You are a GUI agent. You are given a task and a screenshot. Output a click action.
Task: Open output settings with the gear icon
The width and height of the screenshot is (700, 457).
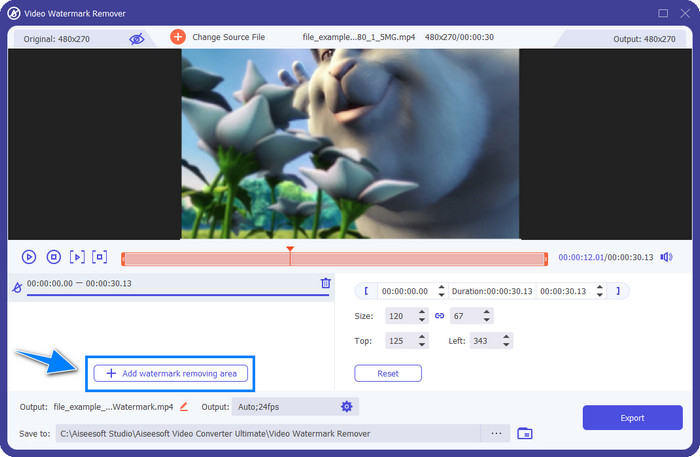point(347,407)
